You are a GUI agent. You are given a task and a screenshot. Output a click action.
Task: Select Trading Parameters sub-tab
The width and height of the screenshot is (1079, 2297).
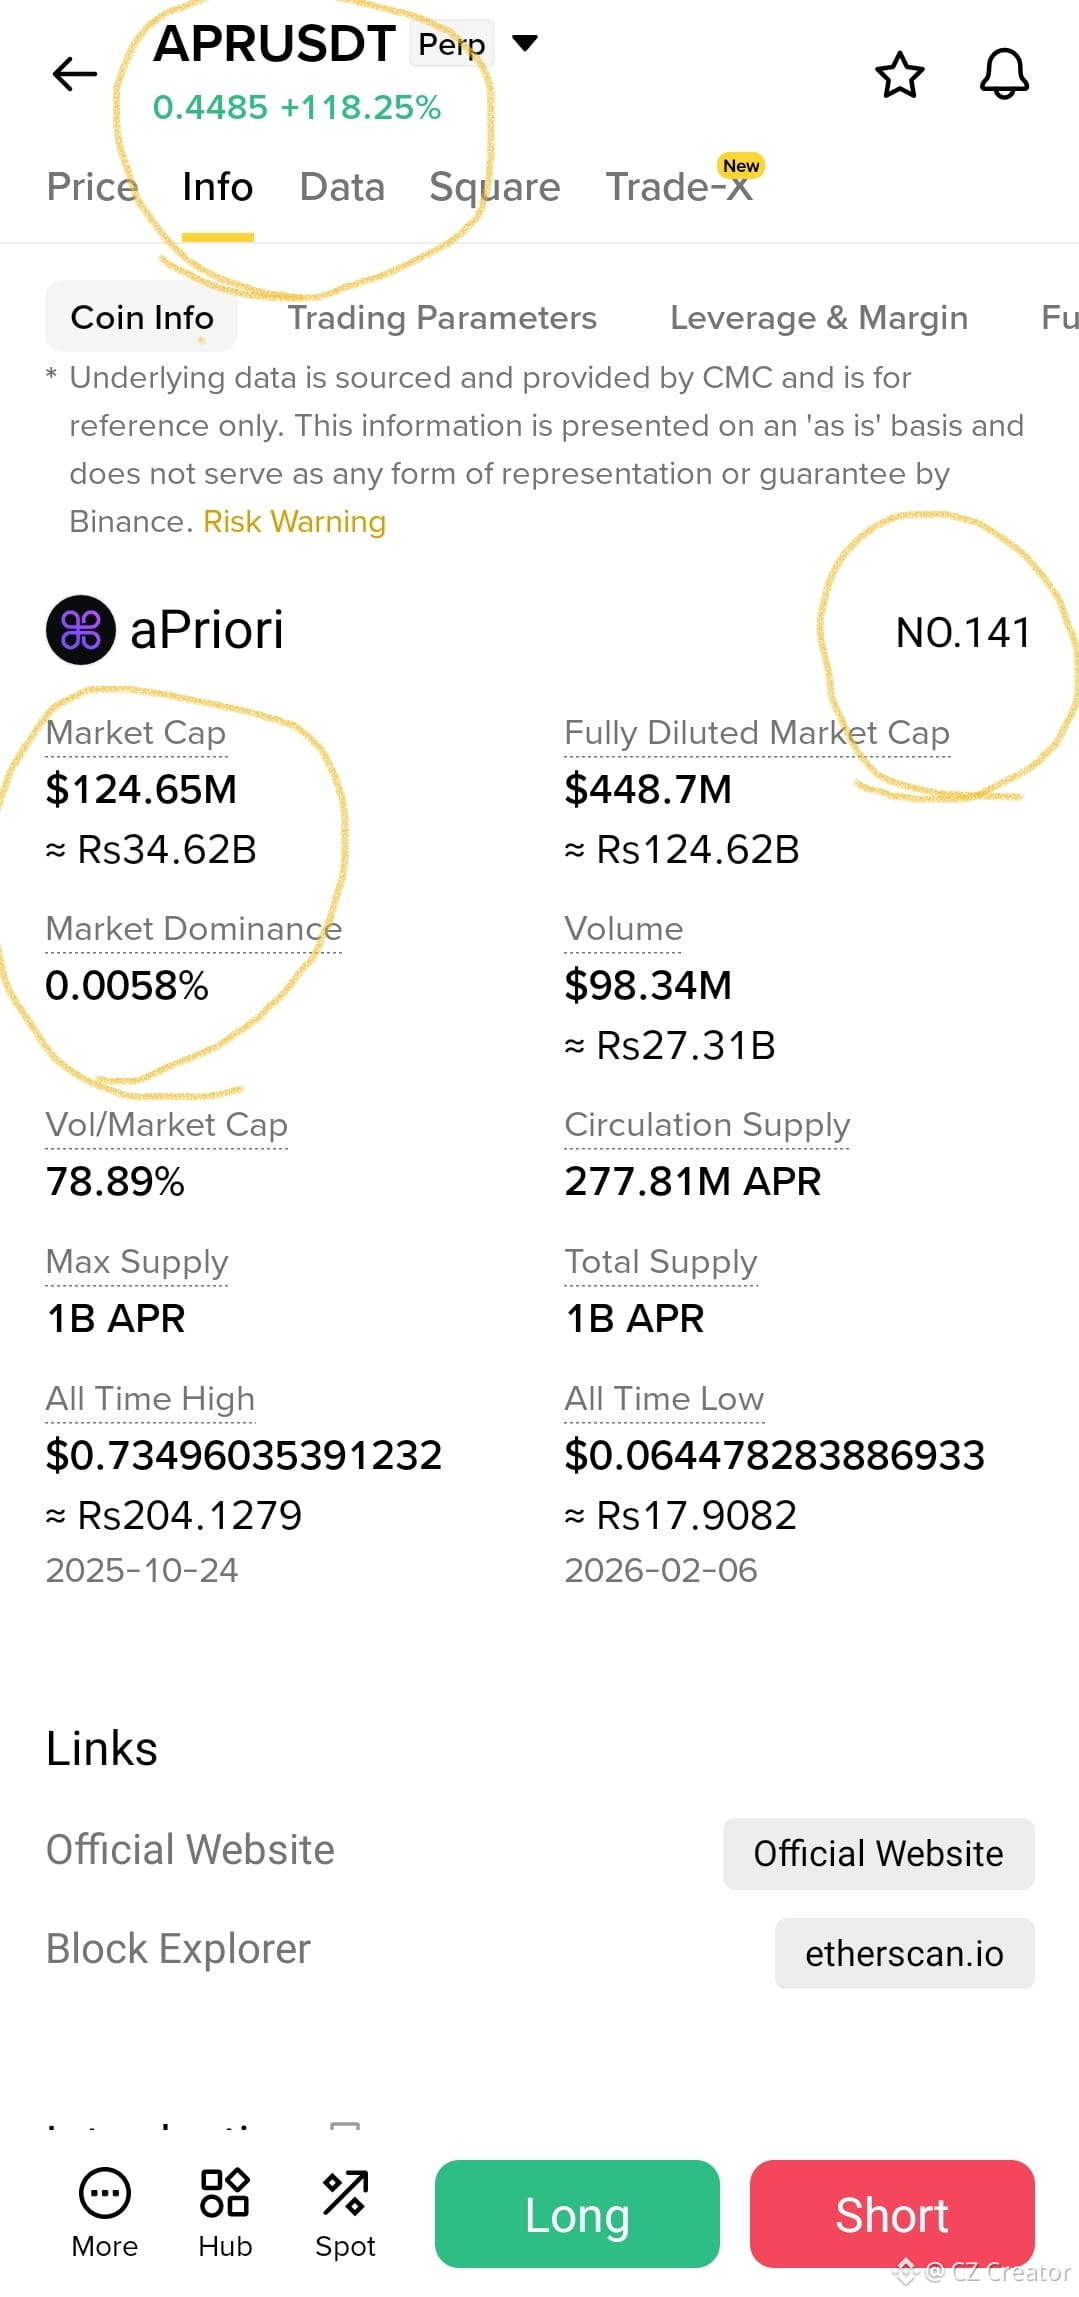[442, 318]
